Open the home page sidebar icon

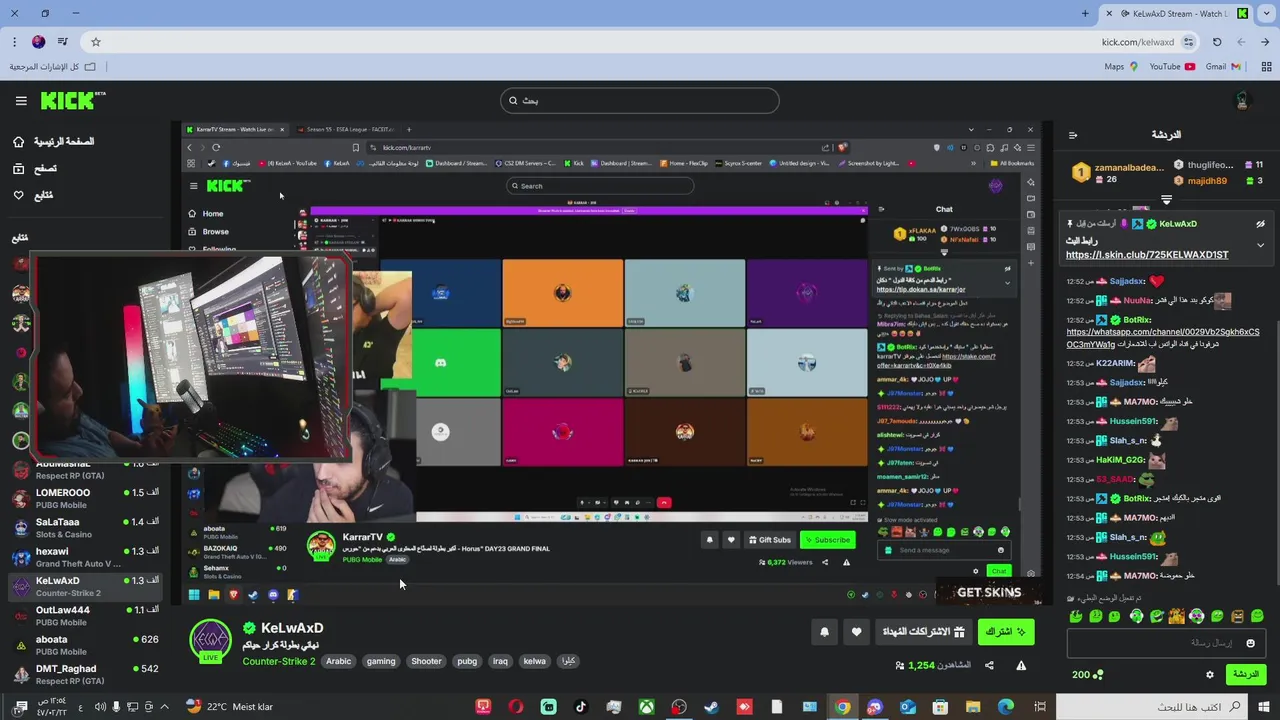coord(19,142)
